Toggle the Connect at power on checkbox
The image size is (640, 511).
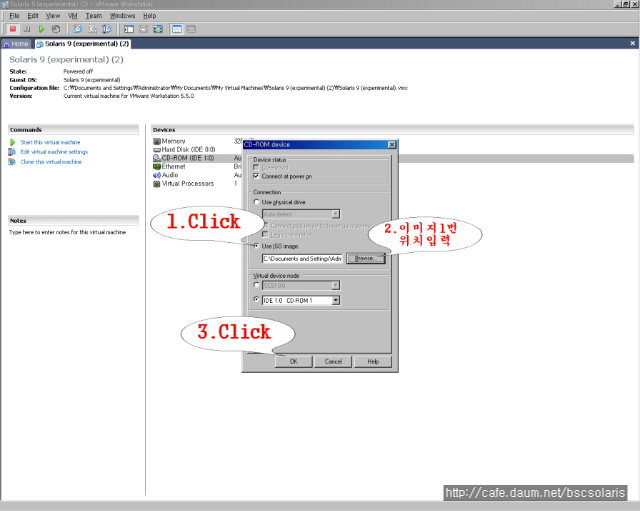click(x=256, y=176)
